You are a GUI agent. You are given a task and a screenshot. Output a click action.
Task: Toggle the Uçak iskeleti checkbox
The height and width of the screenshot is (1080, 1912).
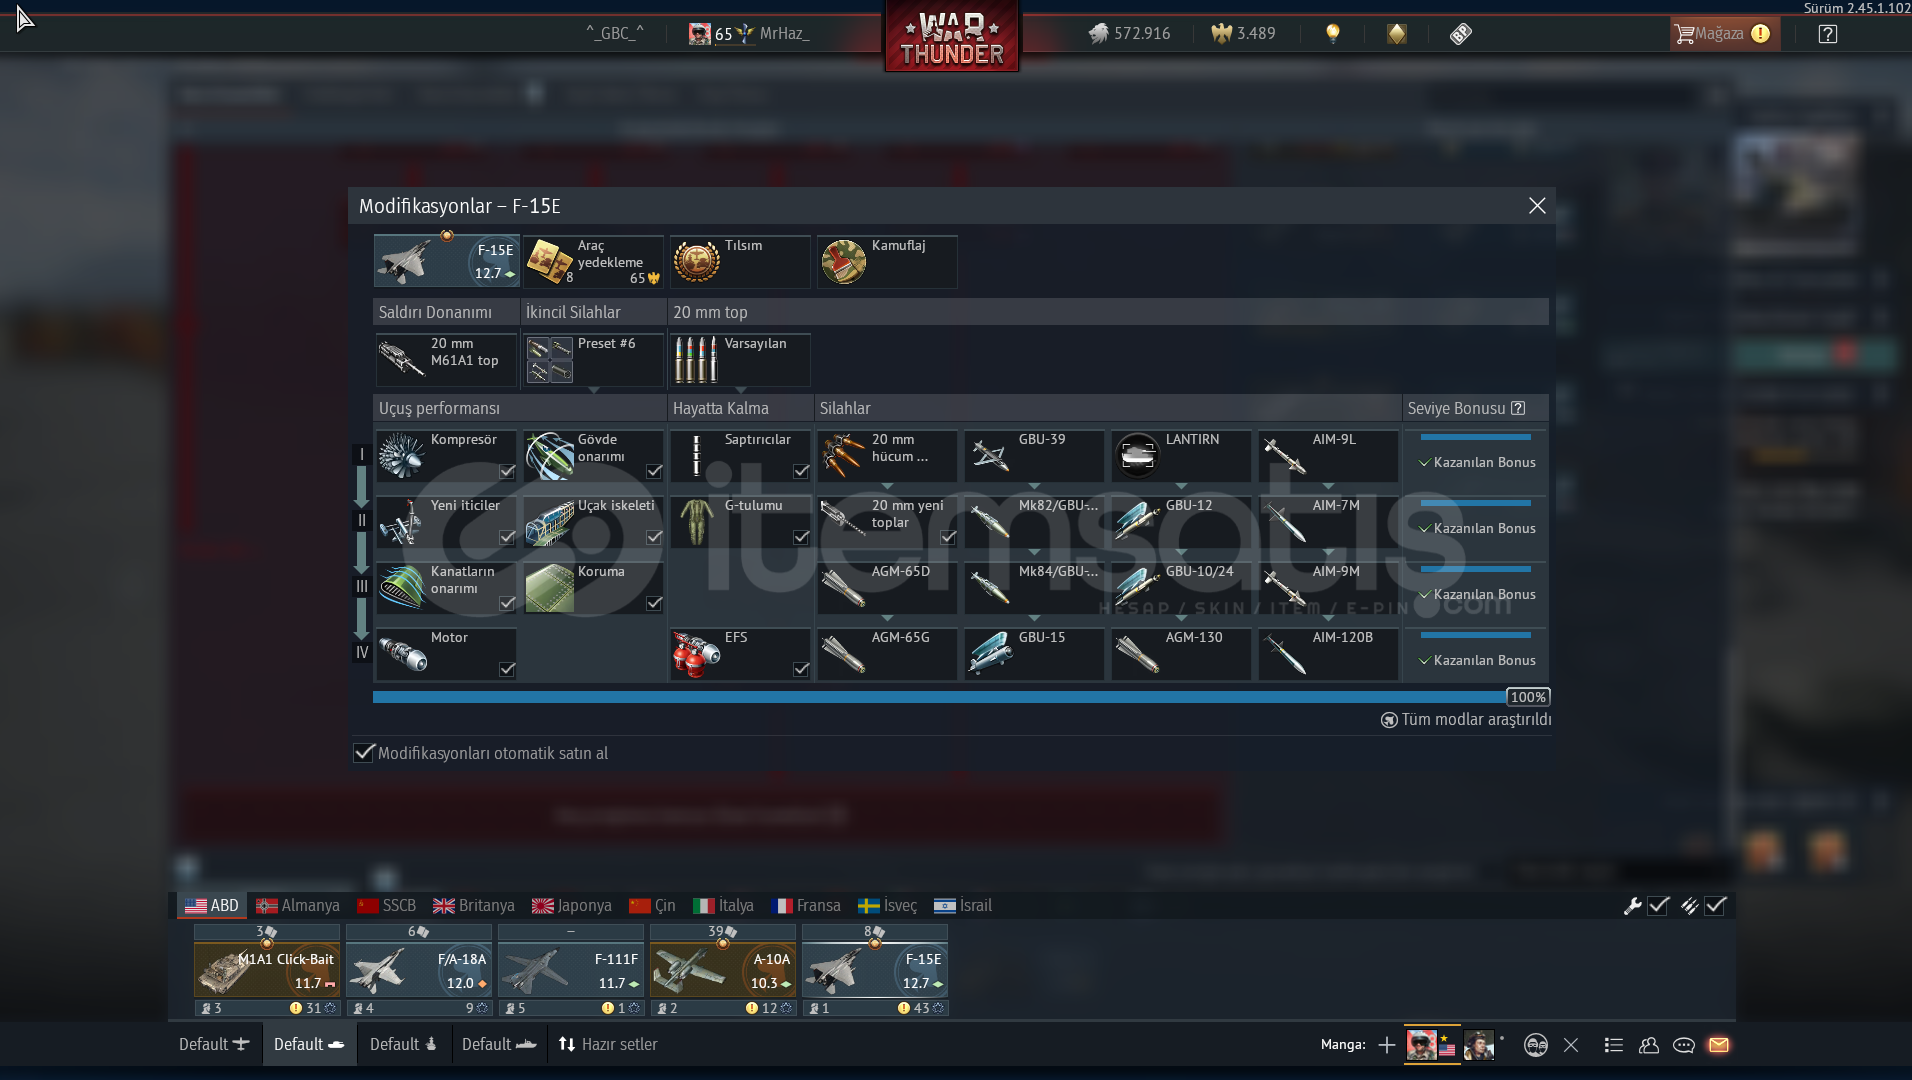654,537
